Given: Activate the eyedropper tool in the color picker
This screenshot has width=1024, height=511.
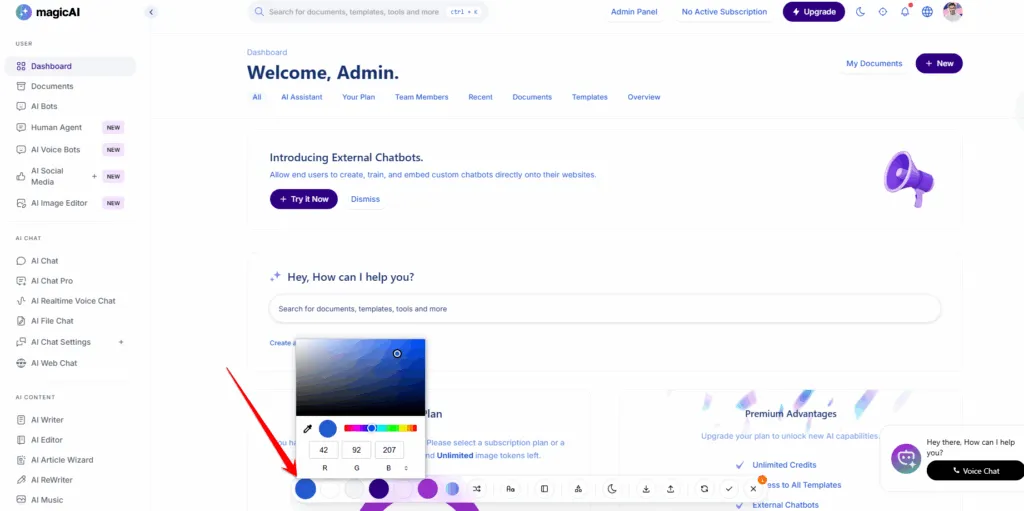Looking at the screenshot, I should click(x=308, y=429).
